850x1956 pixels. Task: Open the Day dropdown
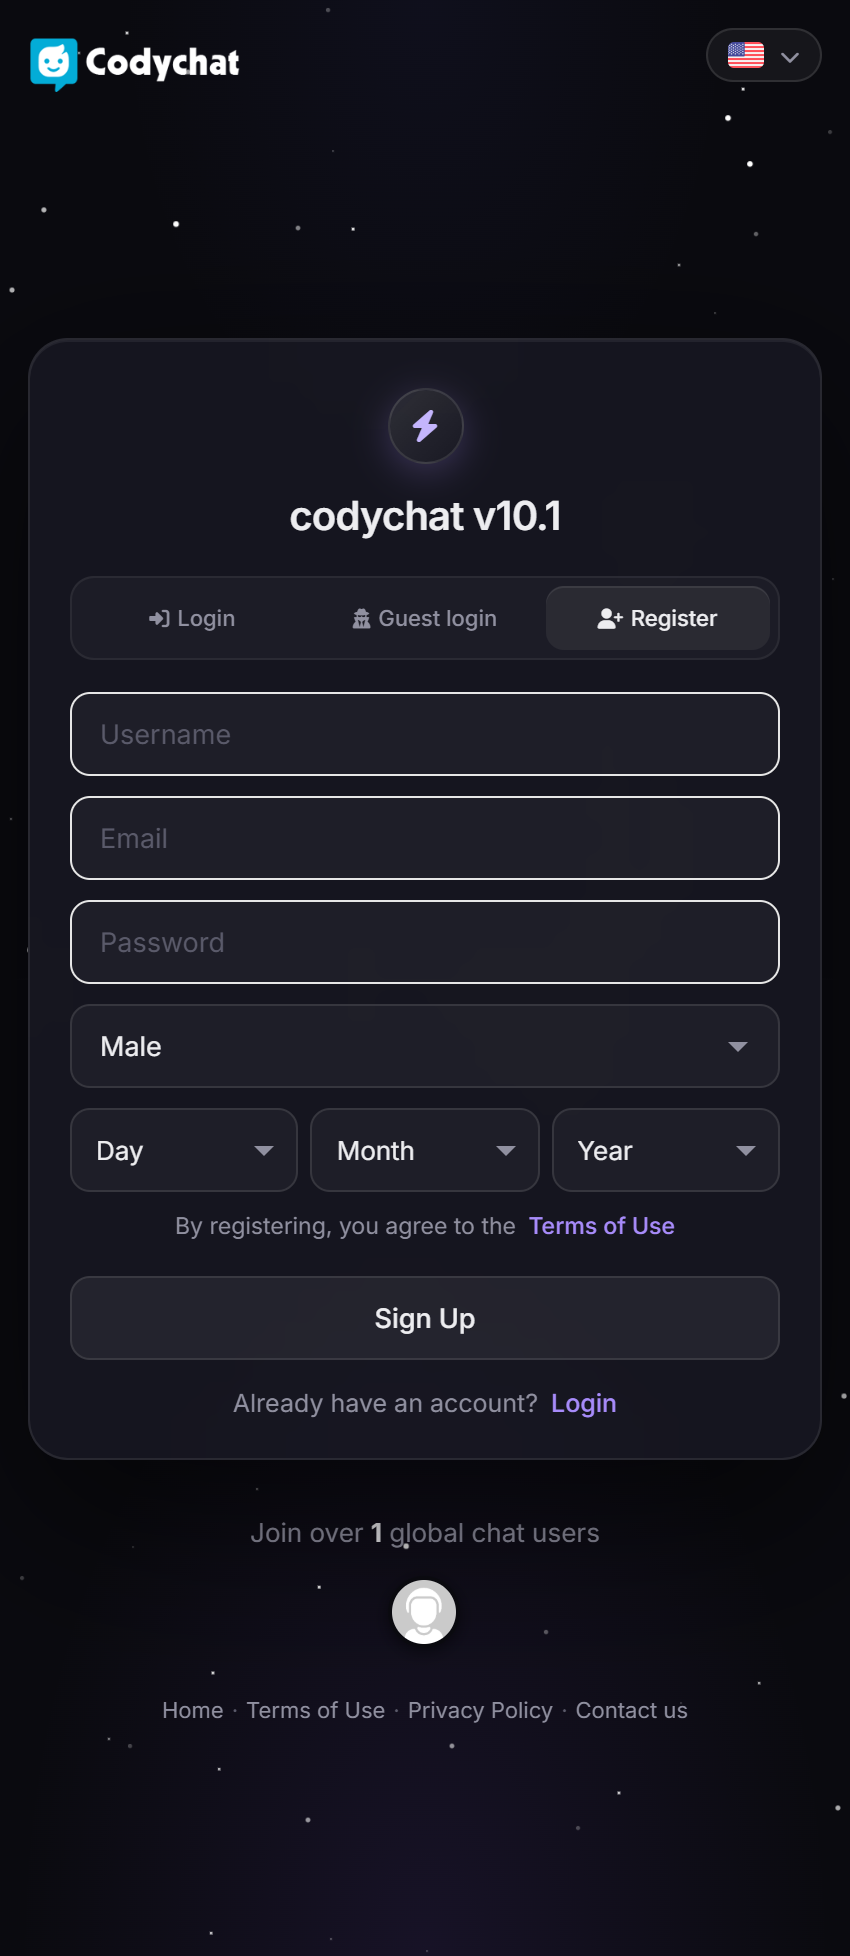pos(184,1150)
